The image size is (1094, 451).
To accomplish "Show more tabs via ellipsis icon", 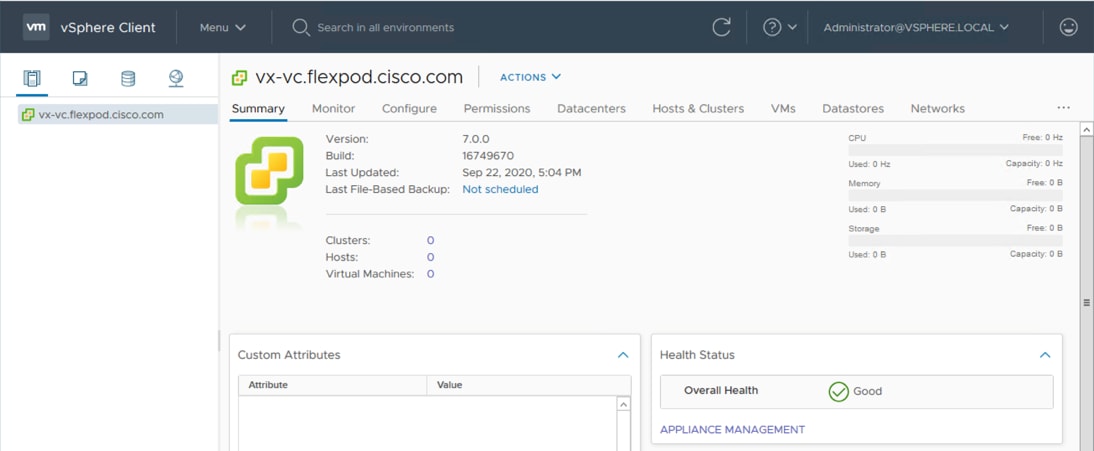I will 1063,108.
